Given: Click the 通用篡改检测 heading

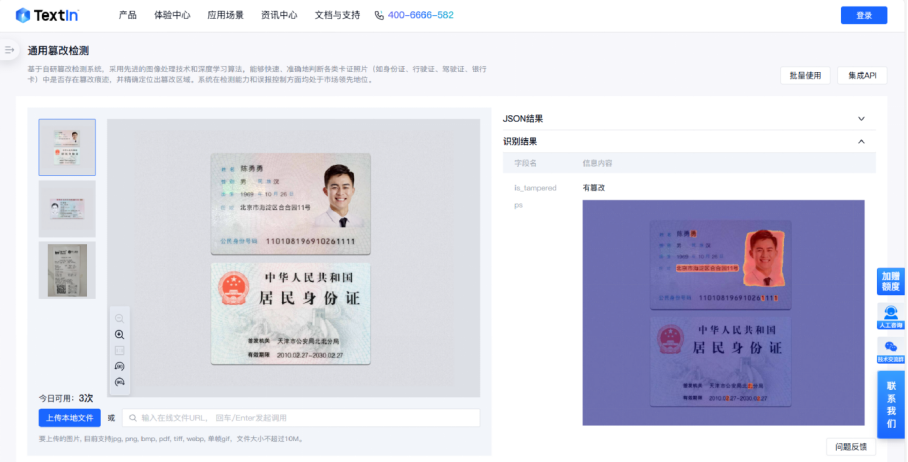Looking at the screenshot, I should tap(58, 51).
